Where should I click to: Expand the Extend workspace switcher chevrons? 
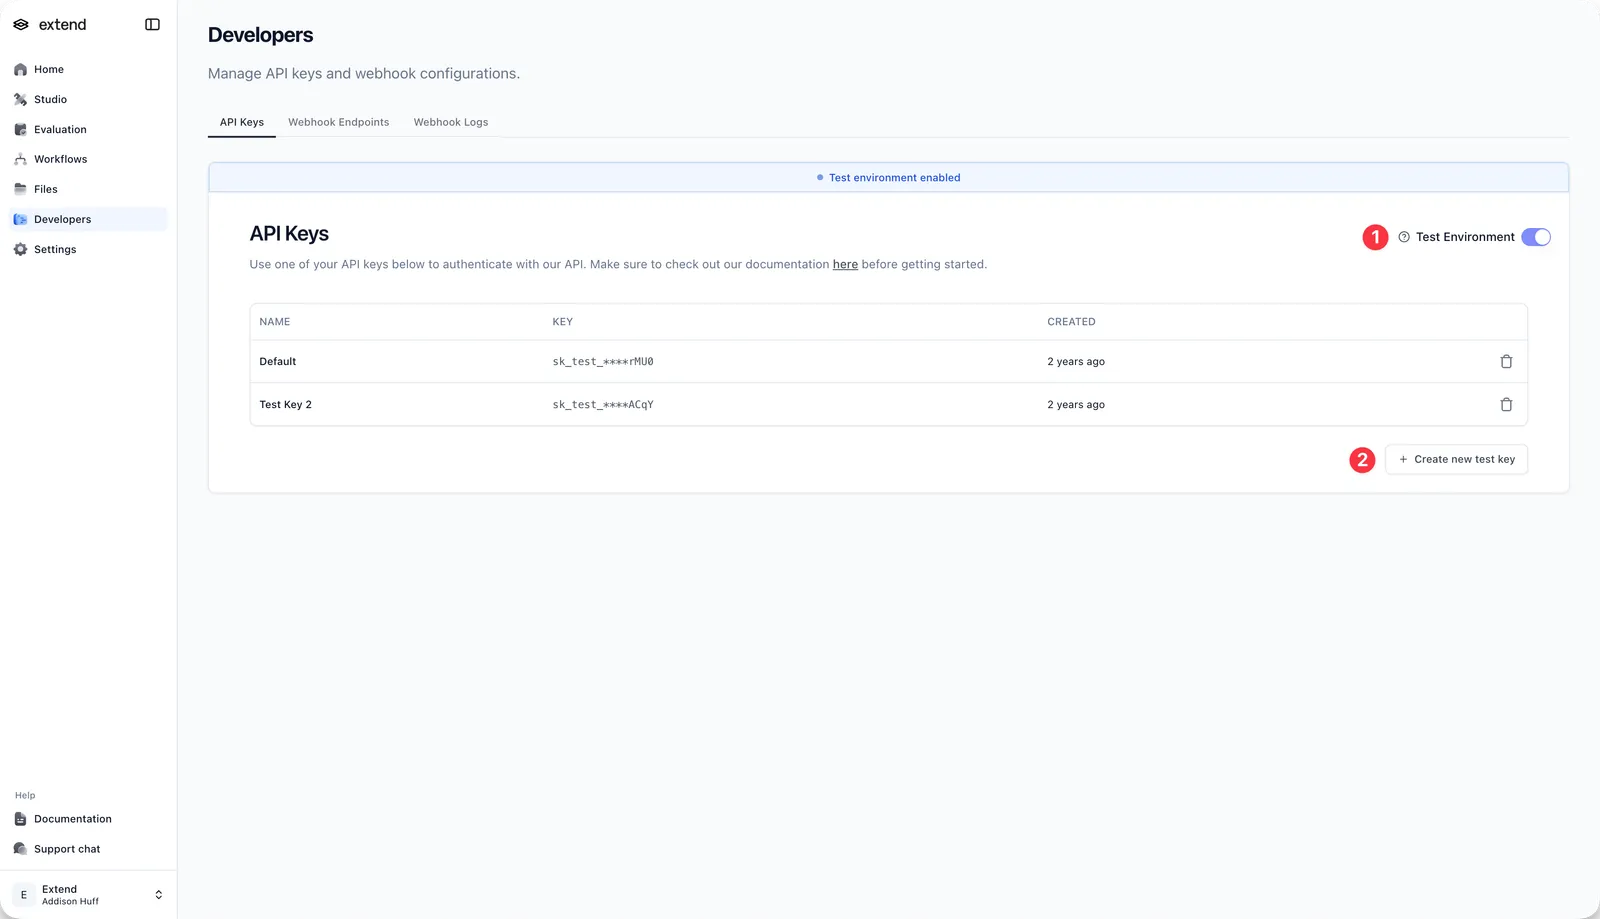[x=158, y=895]
